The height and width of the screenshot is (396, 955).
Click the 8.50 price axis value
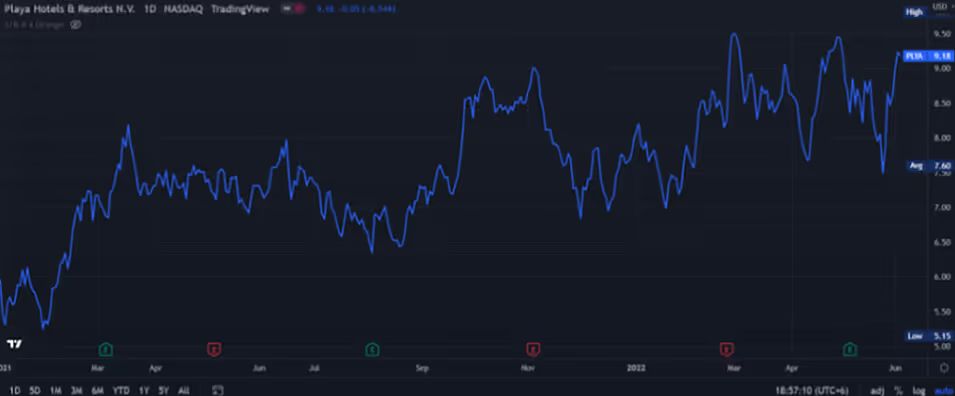942,103
